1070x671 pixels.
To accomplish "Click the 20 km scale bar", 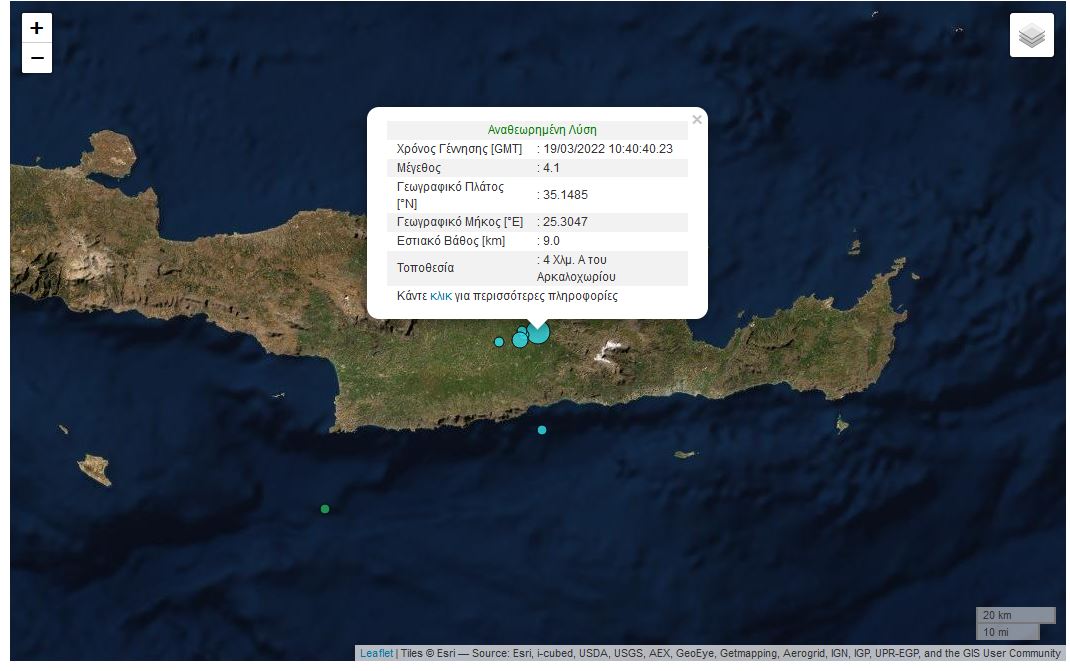I will (1014, 615).
